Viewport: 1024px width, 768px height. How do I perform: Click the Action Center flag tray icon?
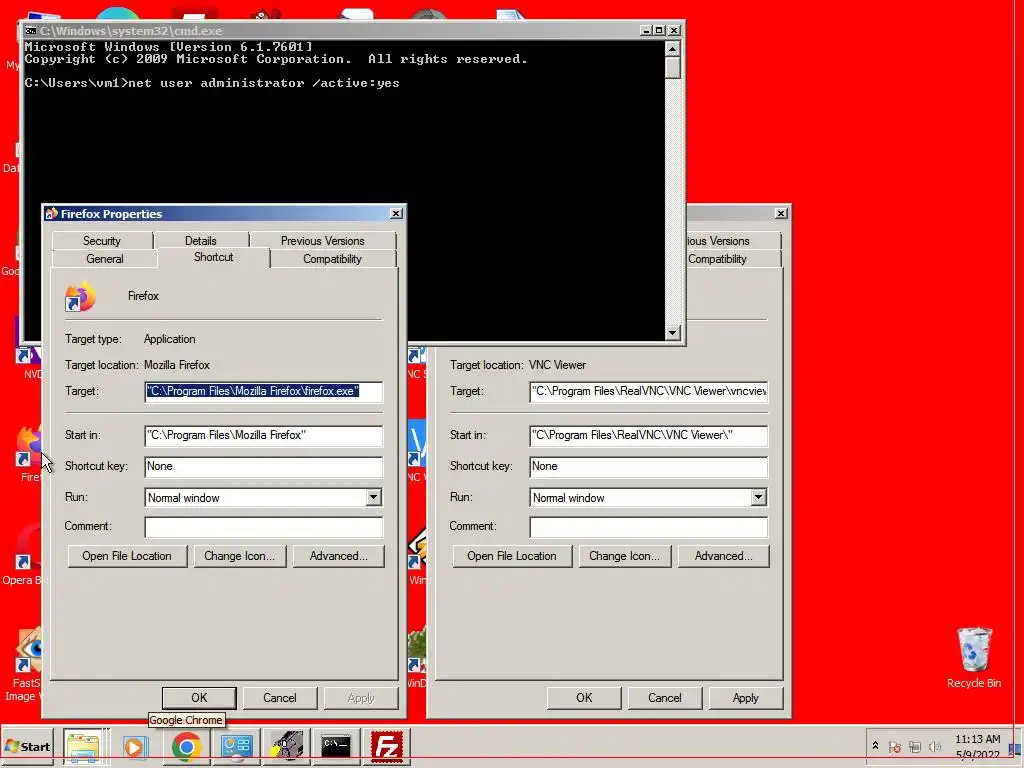click(x=895, y=746)
